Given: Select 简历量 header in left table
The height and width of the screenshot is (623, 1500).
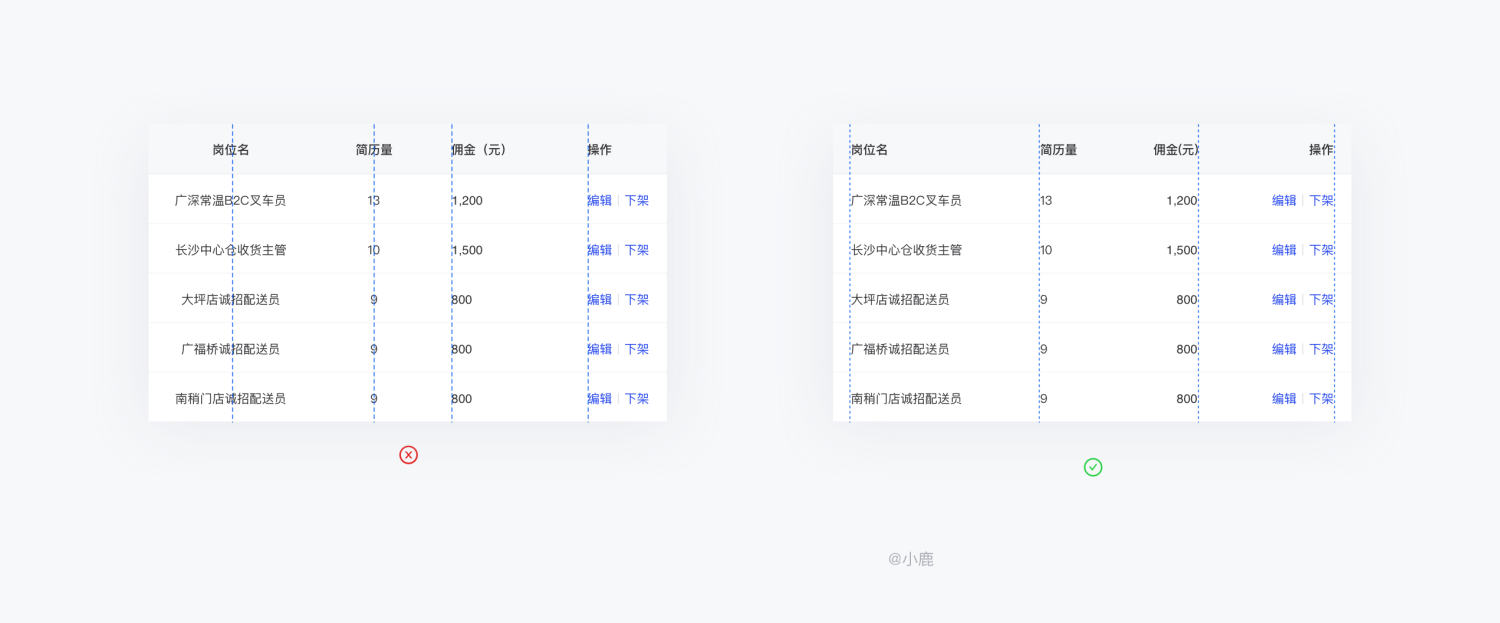Looking at the screenshot, I should pyautogui.click(x=374, y=150).
